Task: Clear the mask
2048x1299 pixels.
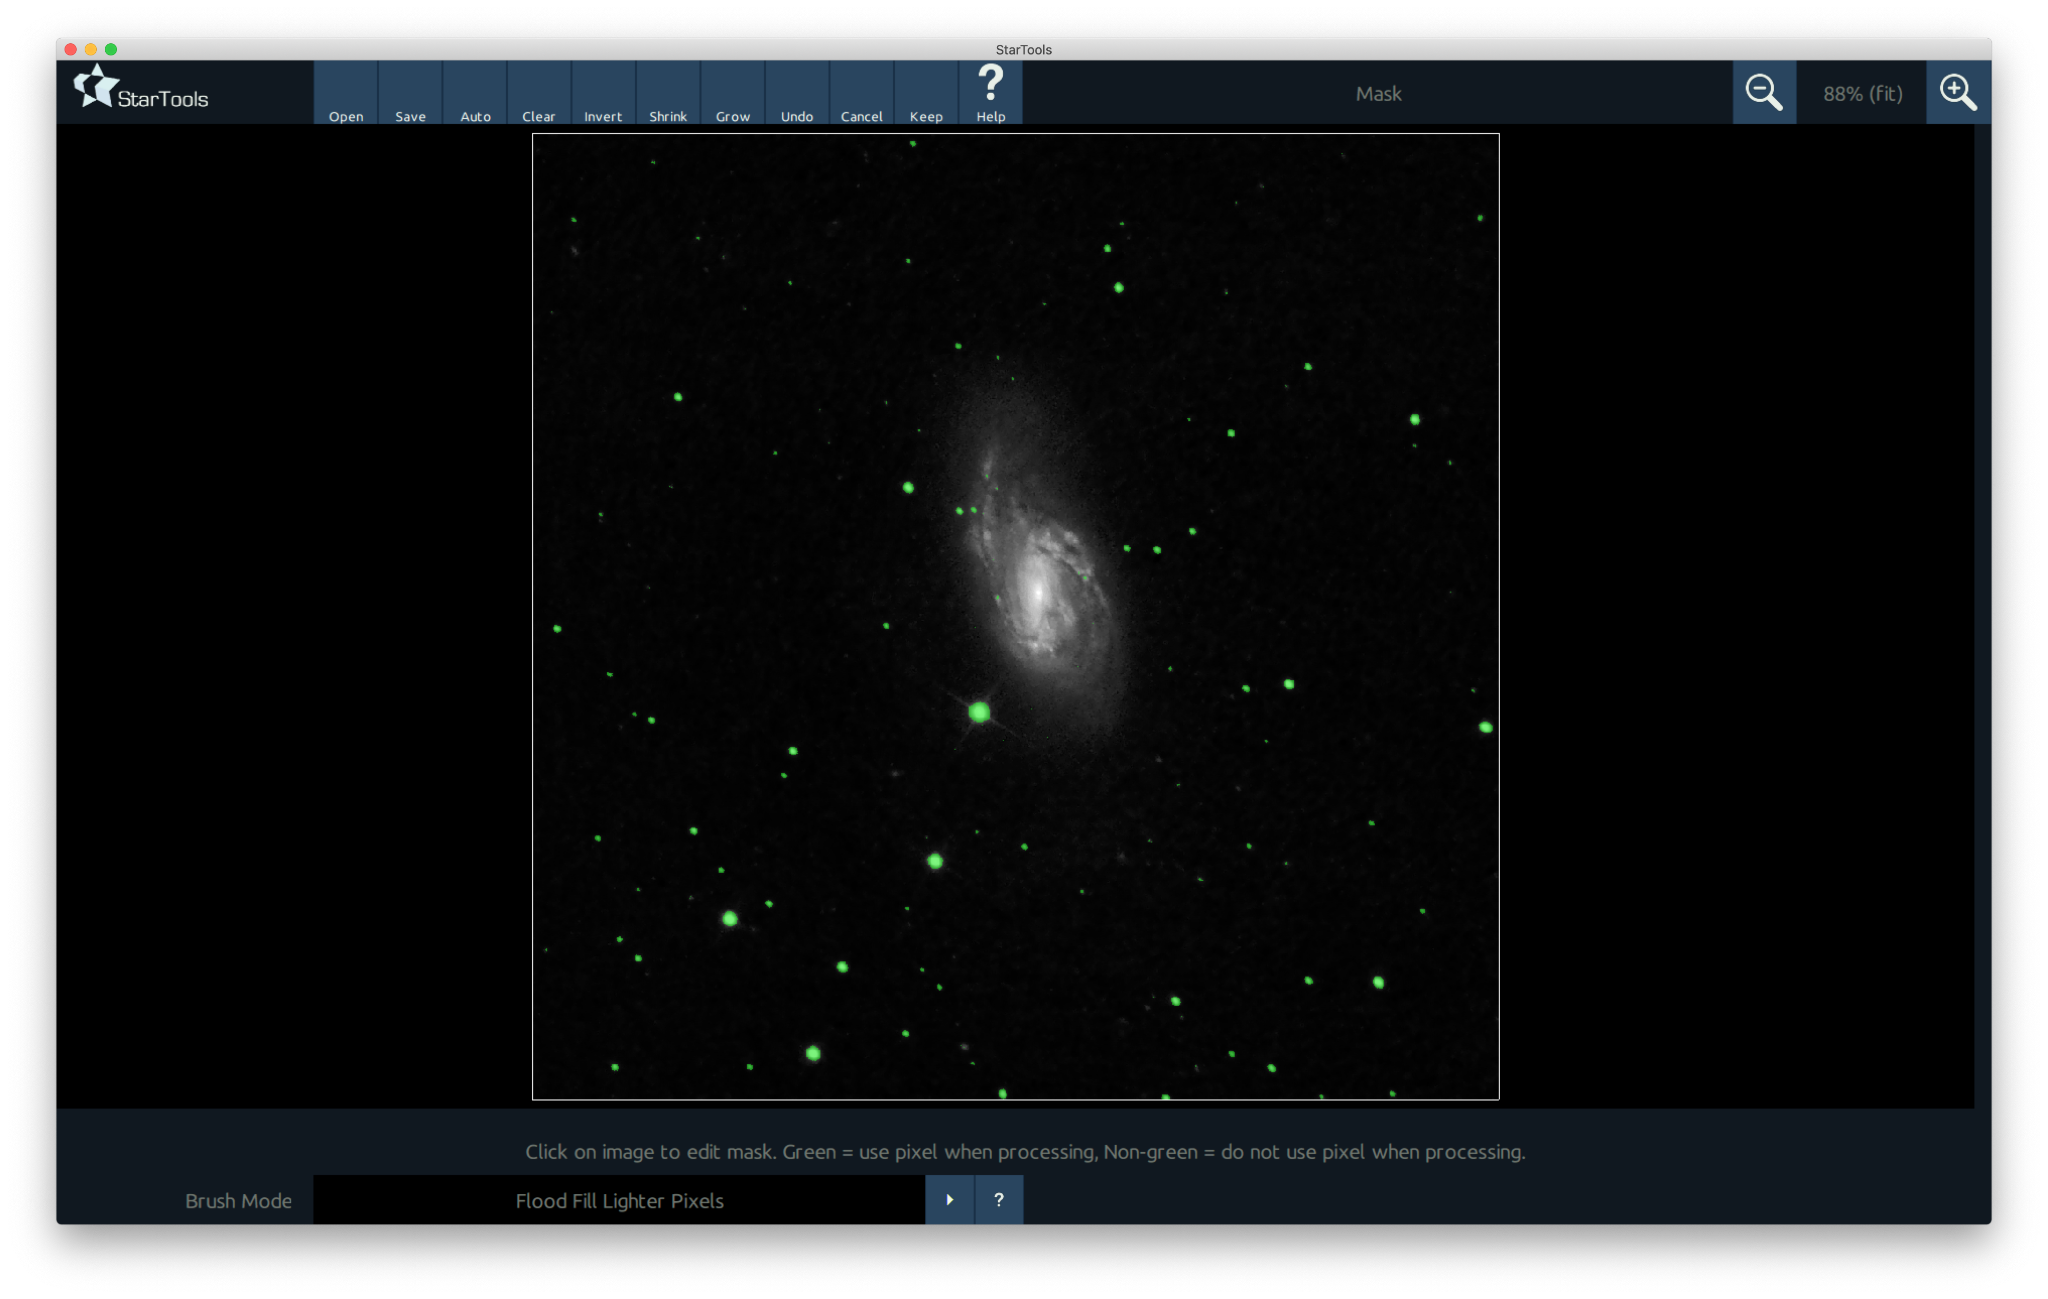Action: 539,93
